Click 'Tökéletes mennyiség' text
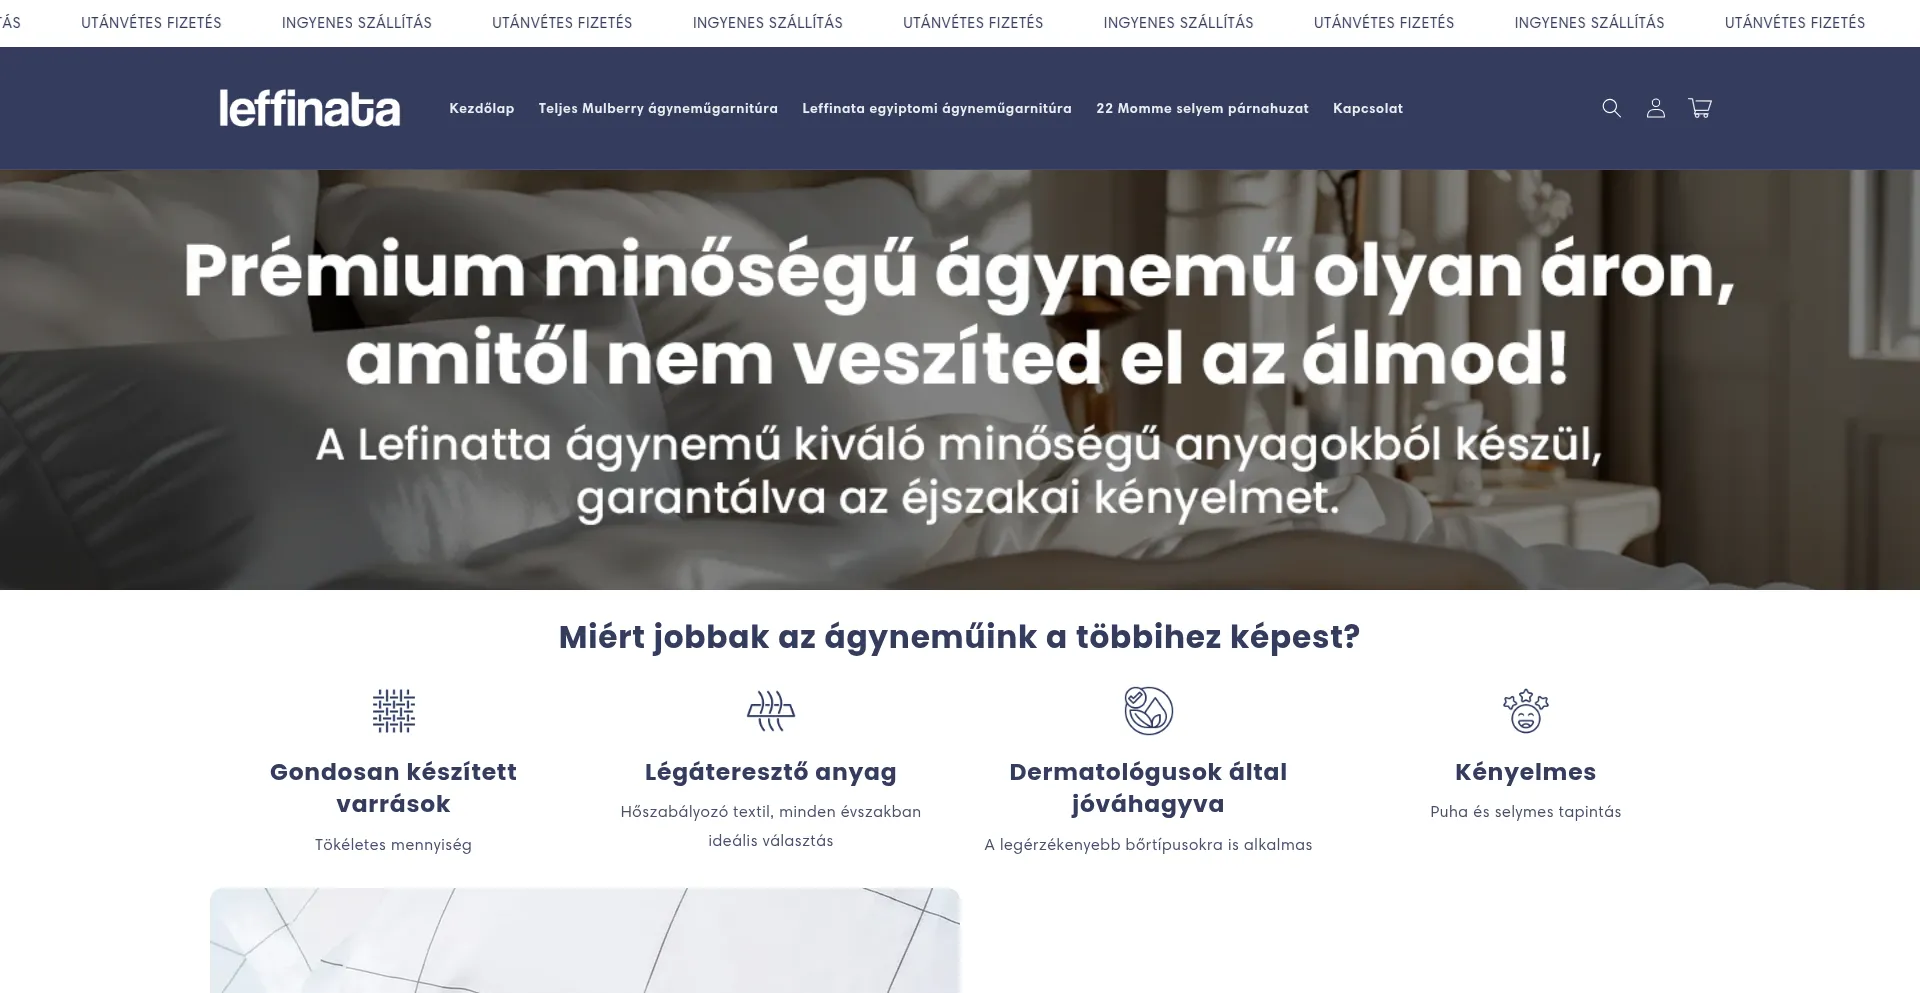The image size is (1920, 993). click(x=393, y=845)
